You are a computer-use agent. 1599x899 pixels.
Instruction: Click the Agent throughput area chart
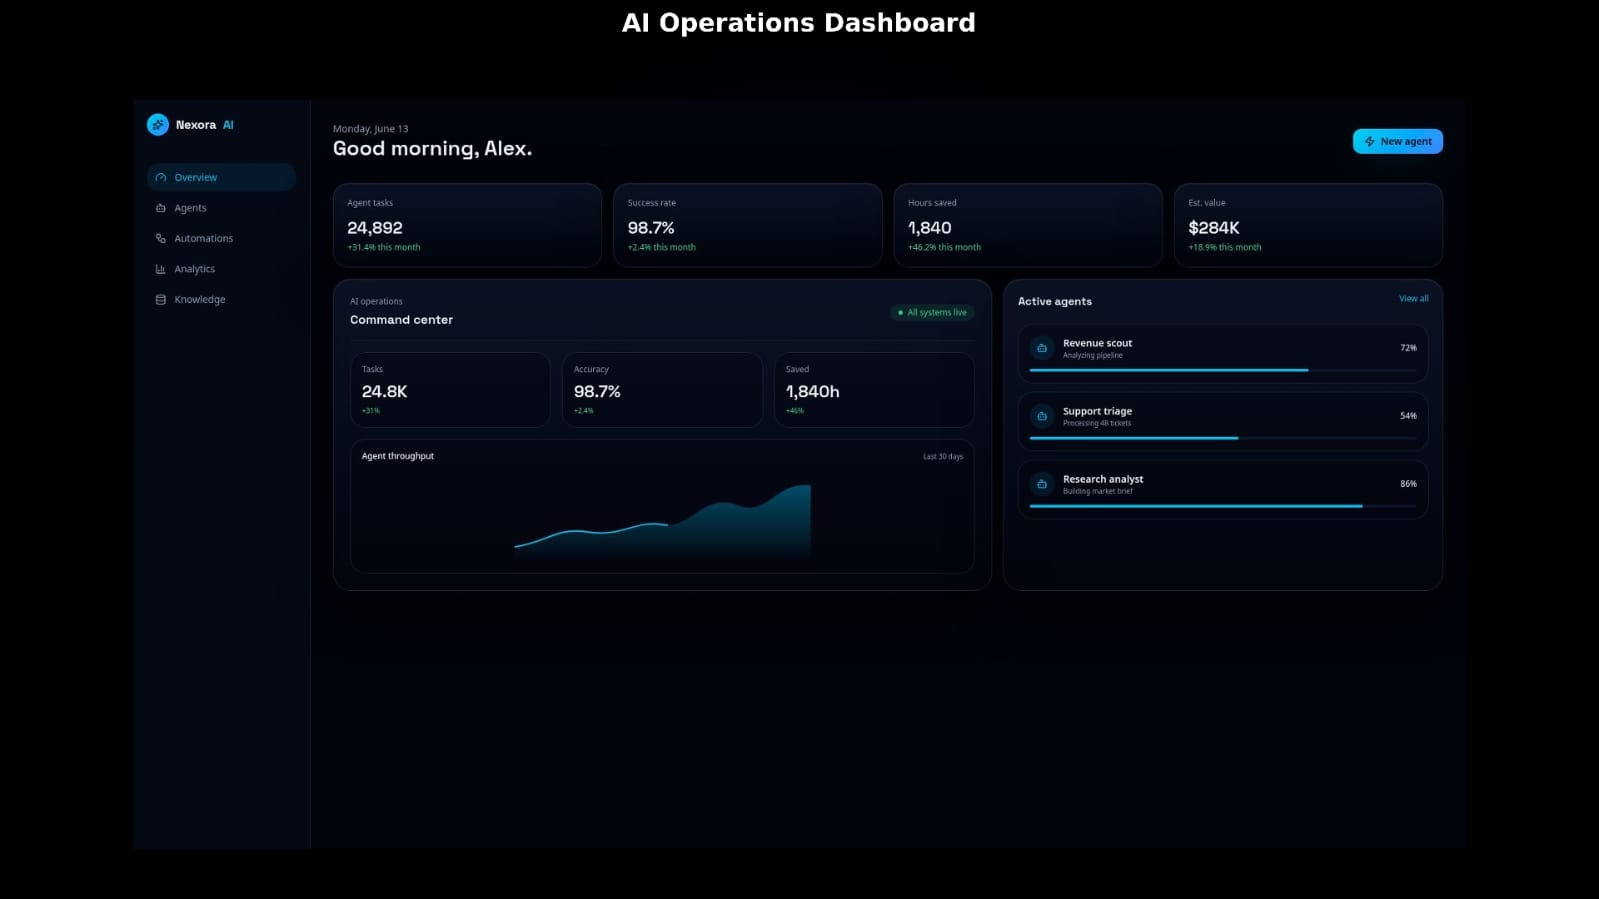tap(662, 520)
